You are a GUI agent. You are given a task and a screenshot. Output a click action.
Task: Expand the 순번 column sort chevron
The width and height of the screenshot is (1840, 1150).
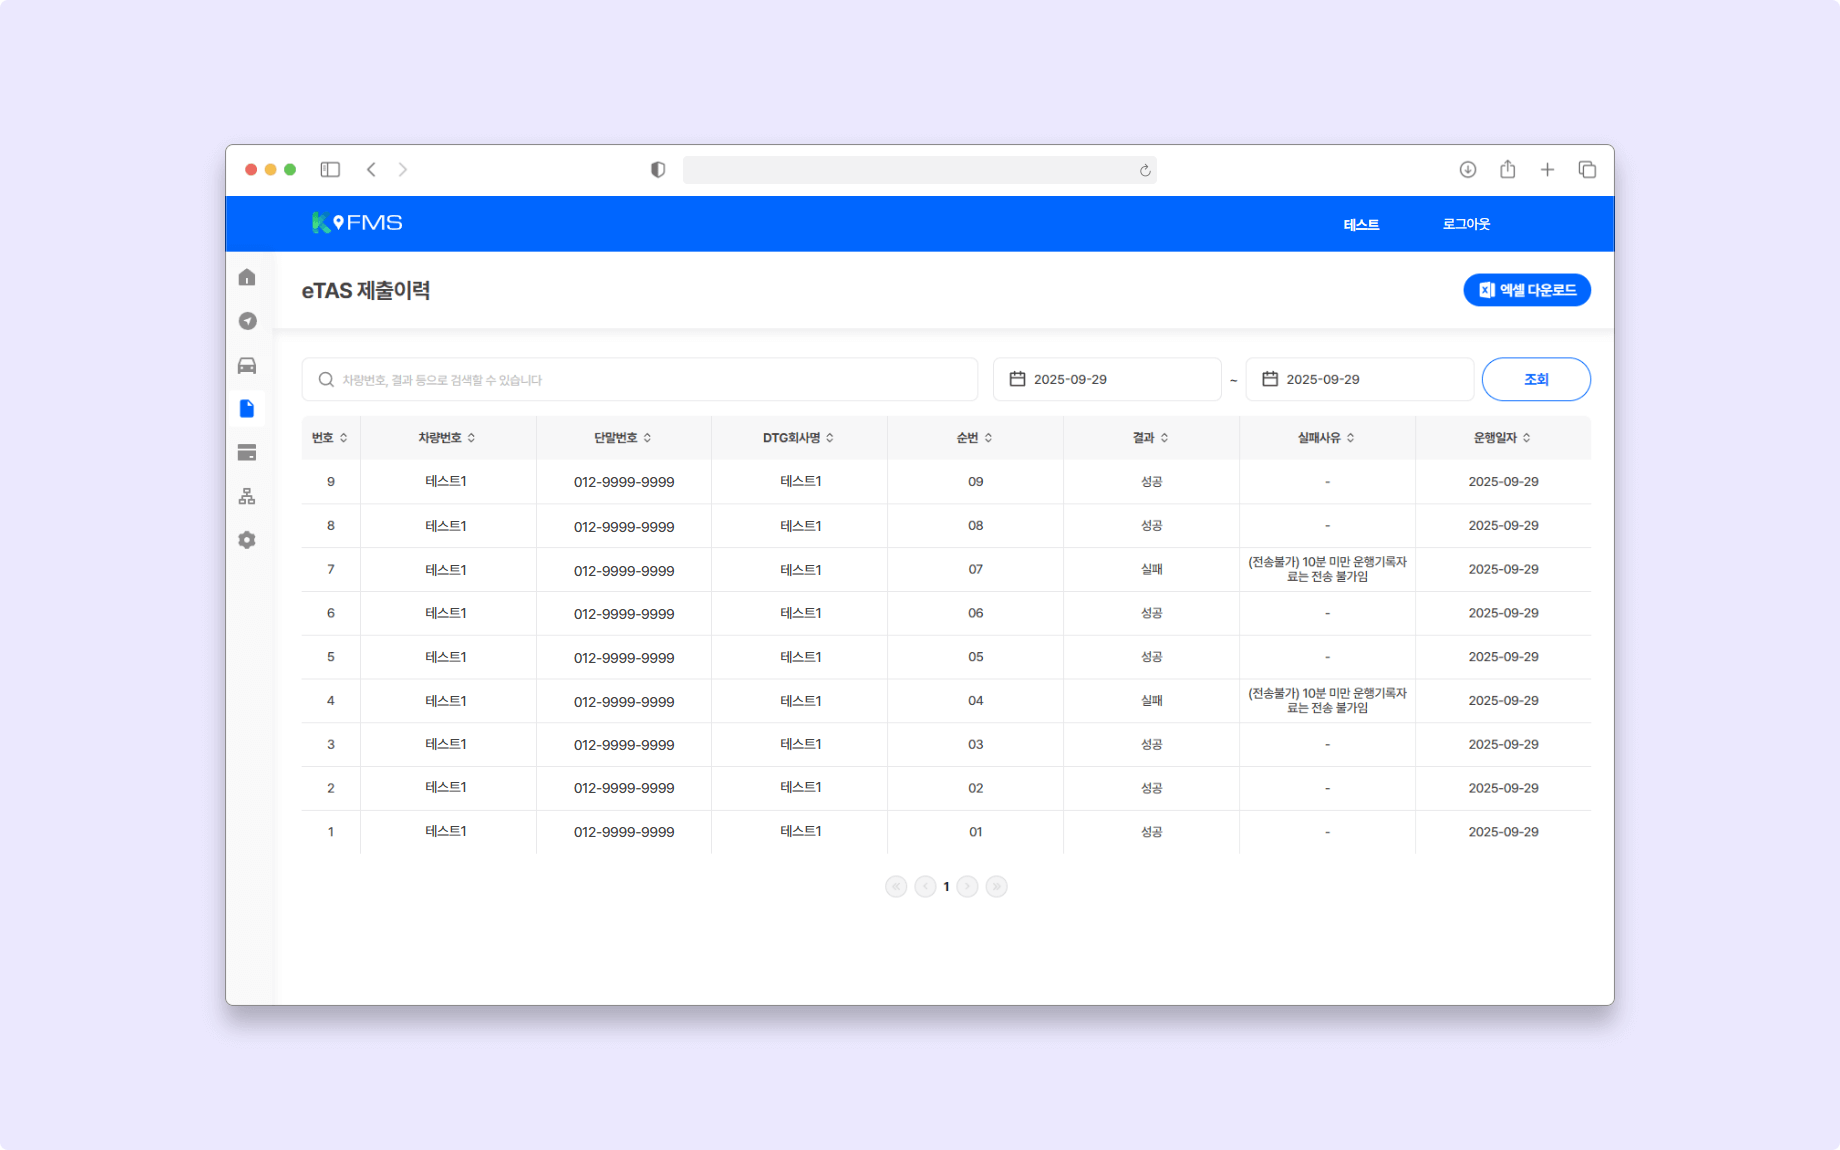click(990, 437)
